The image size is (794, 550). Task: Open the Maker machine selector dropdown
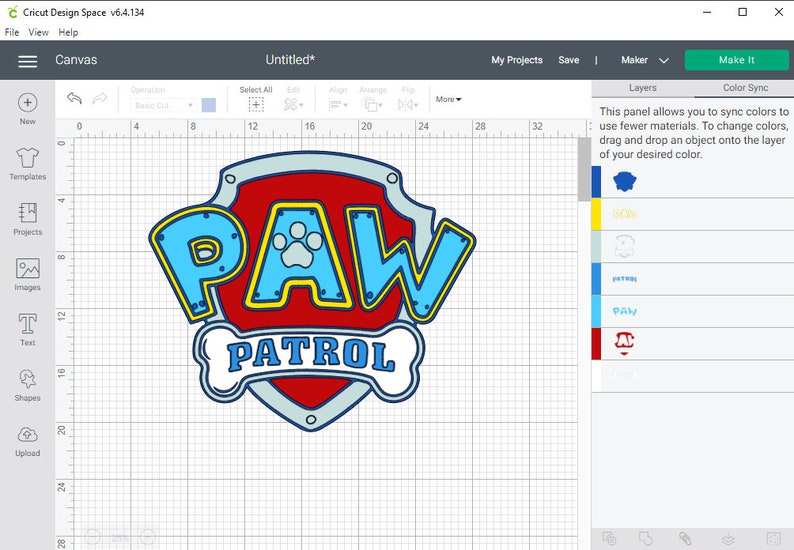click(x=645, y=60)
